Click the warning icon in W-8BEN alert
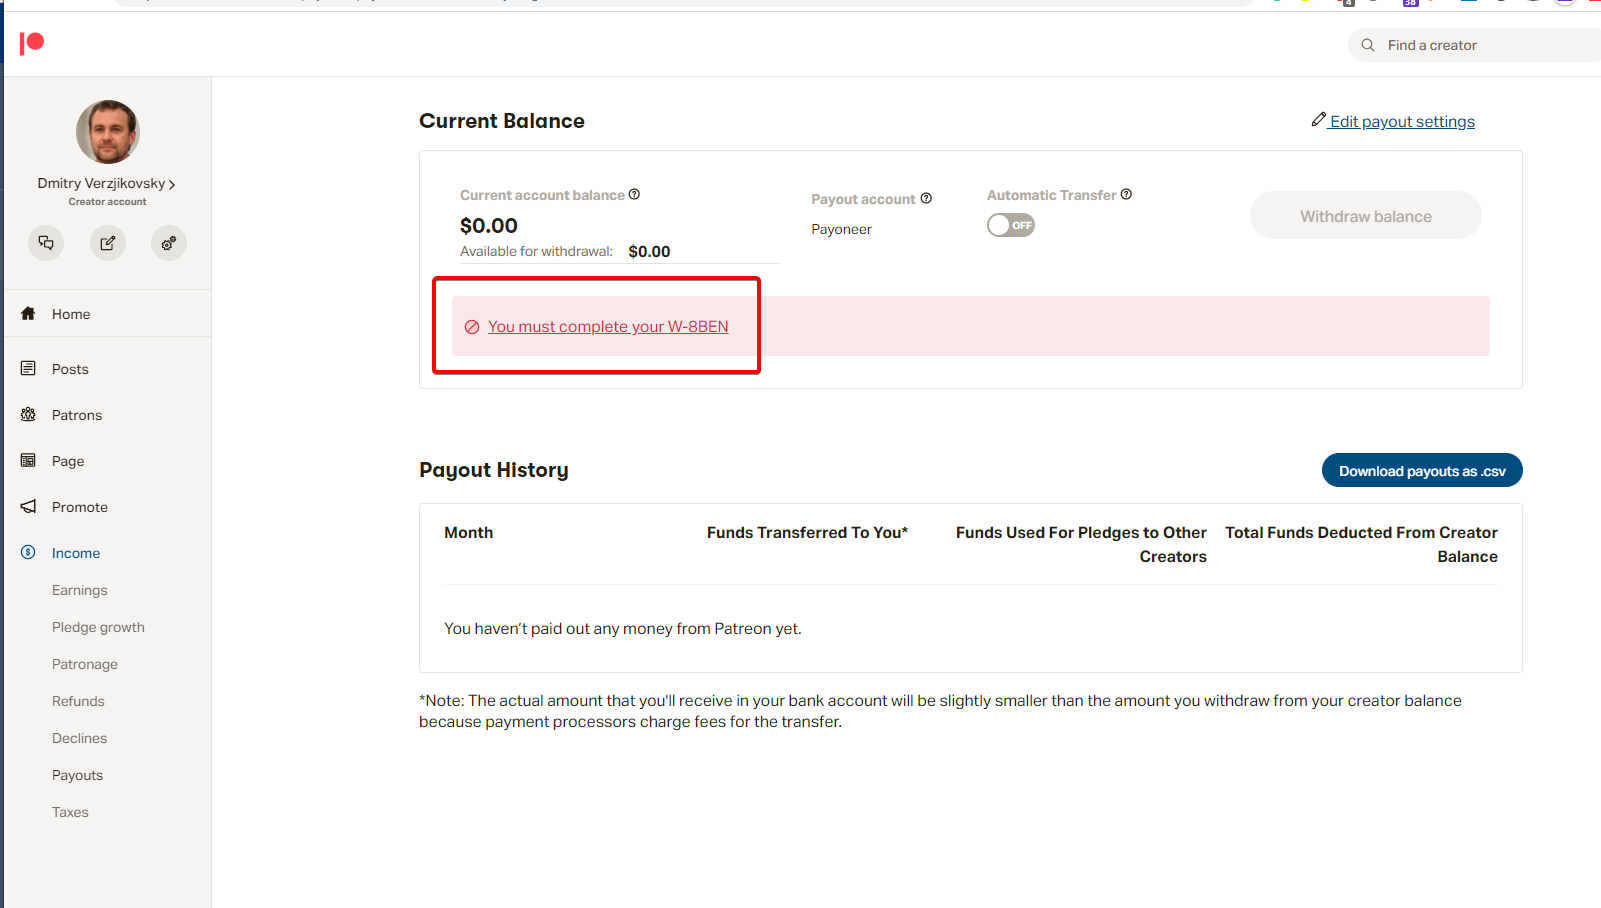Screen dimensions: 1601x908 point(472,327)
